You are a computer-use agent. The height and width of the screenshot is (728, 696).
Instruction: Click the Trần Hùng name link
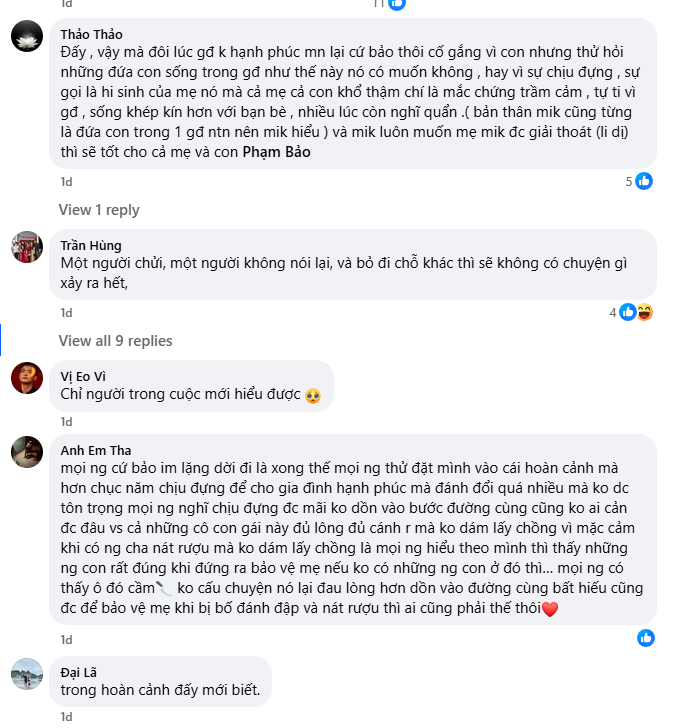coord(90,245)
